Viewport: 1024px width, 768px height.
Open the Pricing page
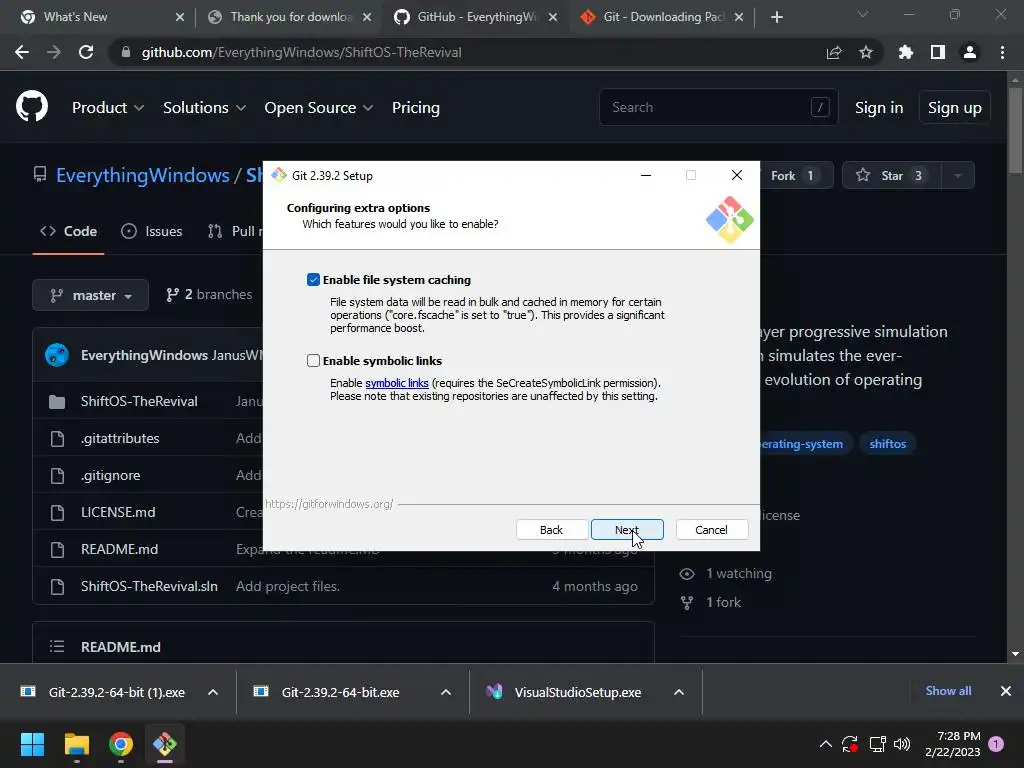[x=415, y=108]
